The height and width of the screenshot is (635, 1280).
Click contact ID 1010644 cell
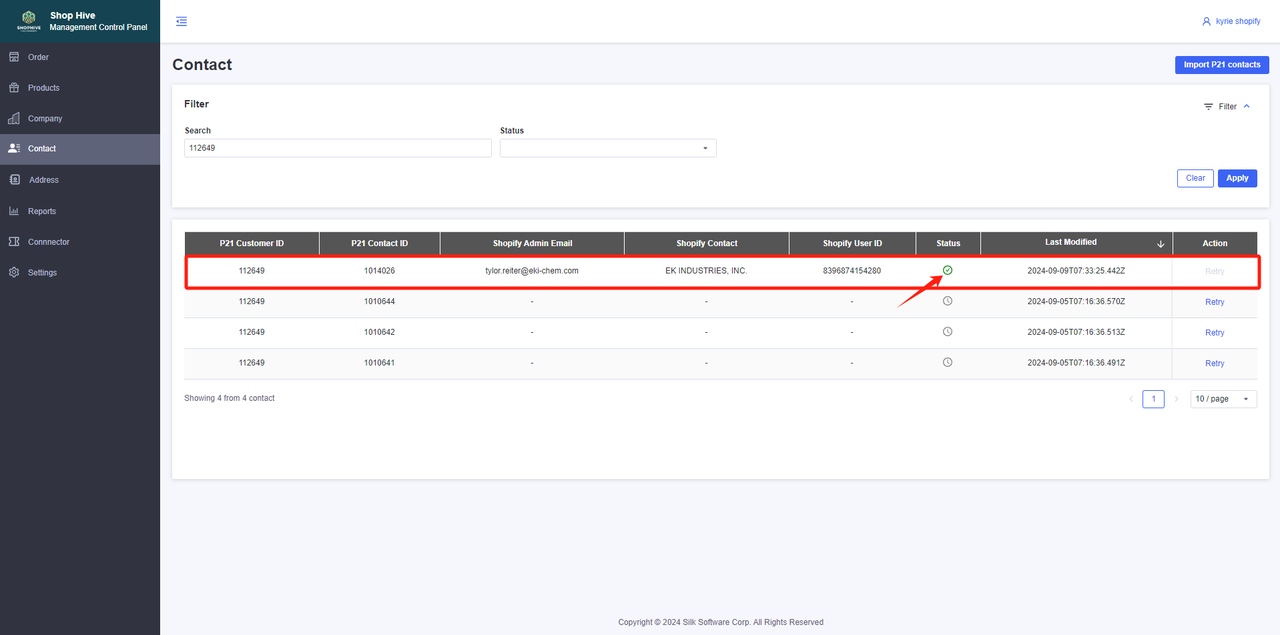click(379, 302)
